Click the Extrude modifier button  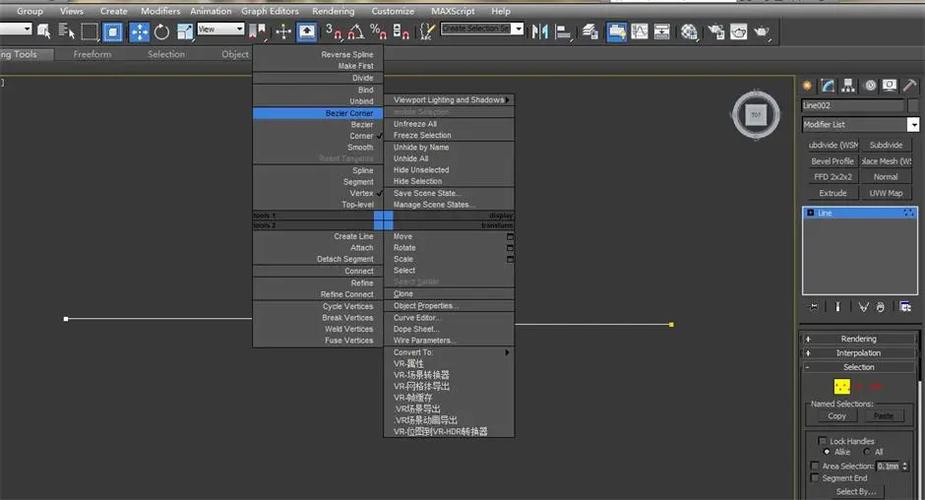(x=832, y=193)
